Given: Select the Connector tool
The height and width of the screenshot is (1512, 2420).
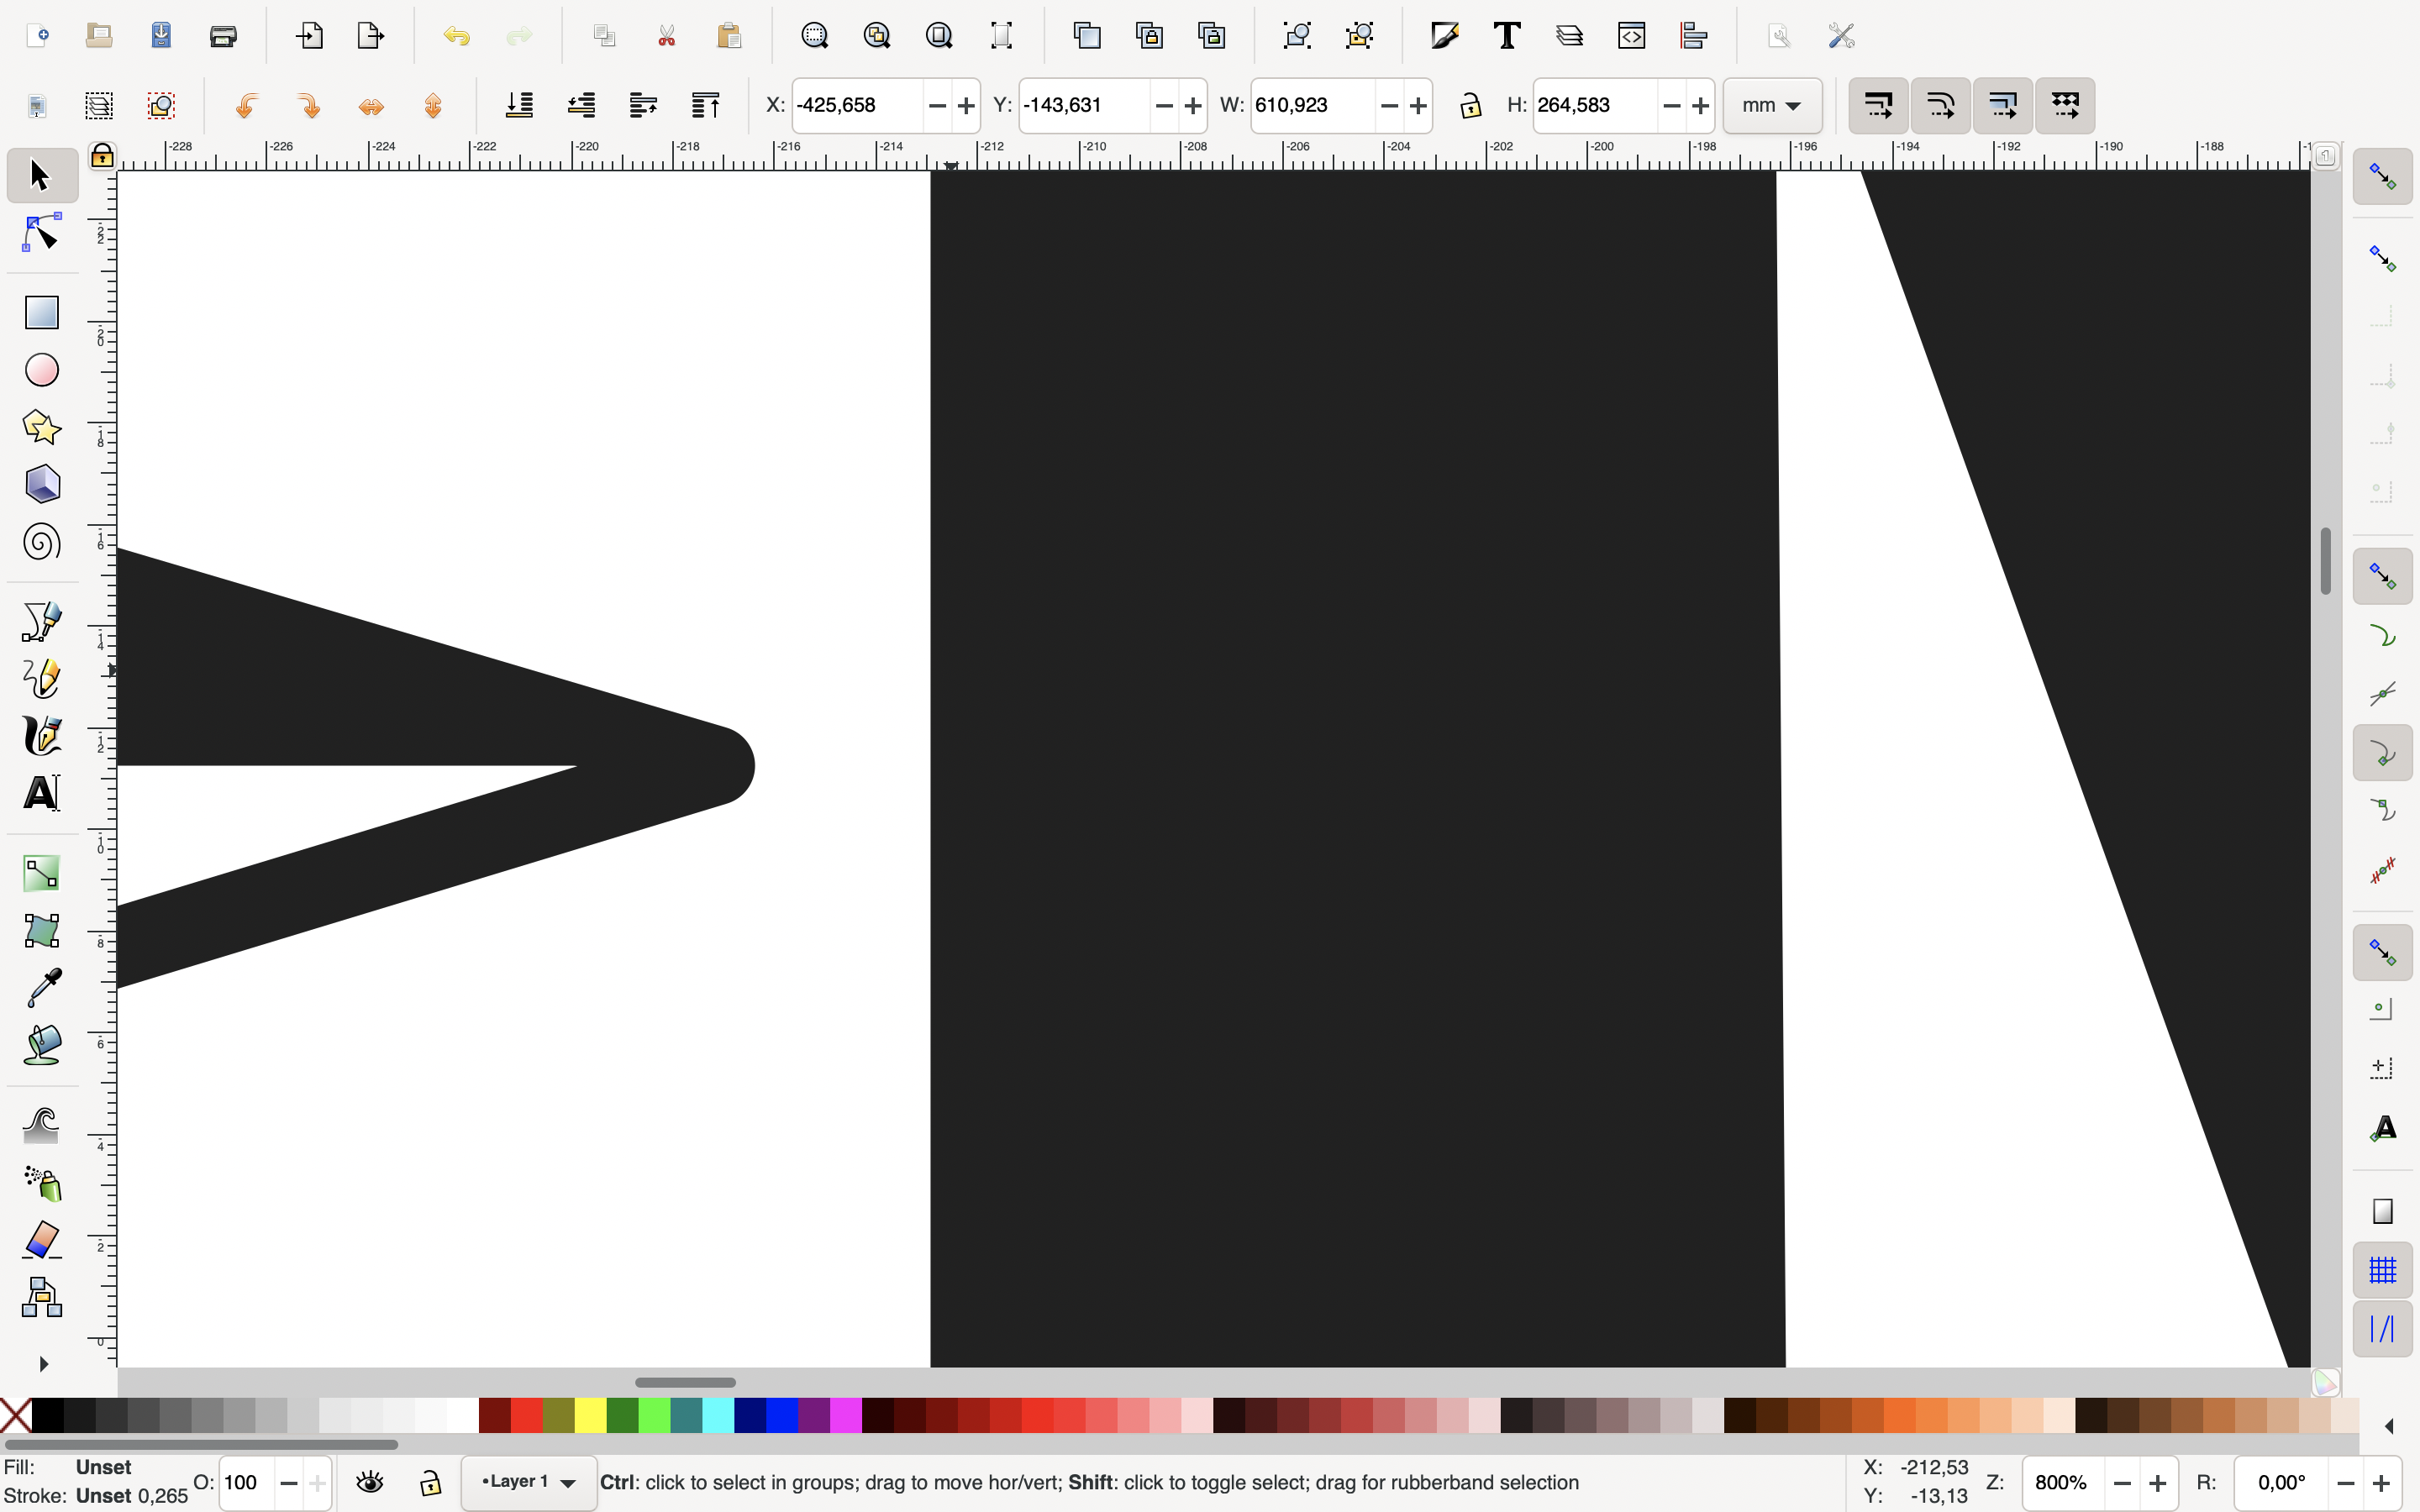Looking at the screenshot, I should [41, 1298].
